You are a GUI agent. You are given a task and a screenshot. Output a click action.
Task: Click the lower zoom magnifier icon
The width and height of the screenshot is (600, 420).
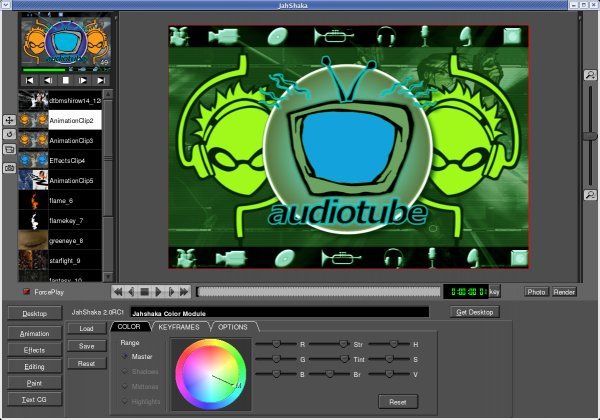590,195
